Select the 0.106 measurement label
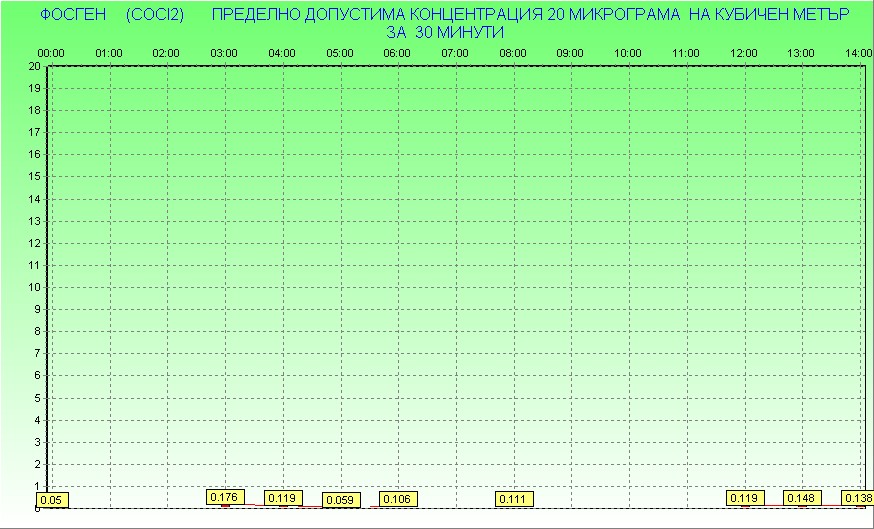The width and height of the screenshot is (874, 529). 397,498
